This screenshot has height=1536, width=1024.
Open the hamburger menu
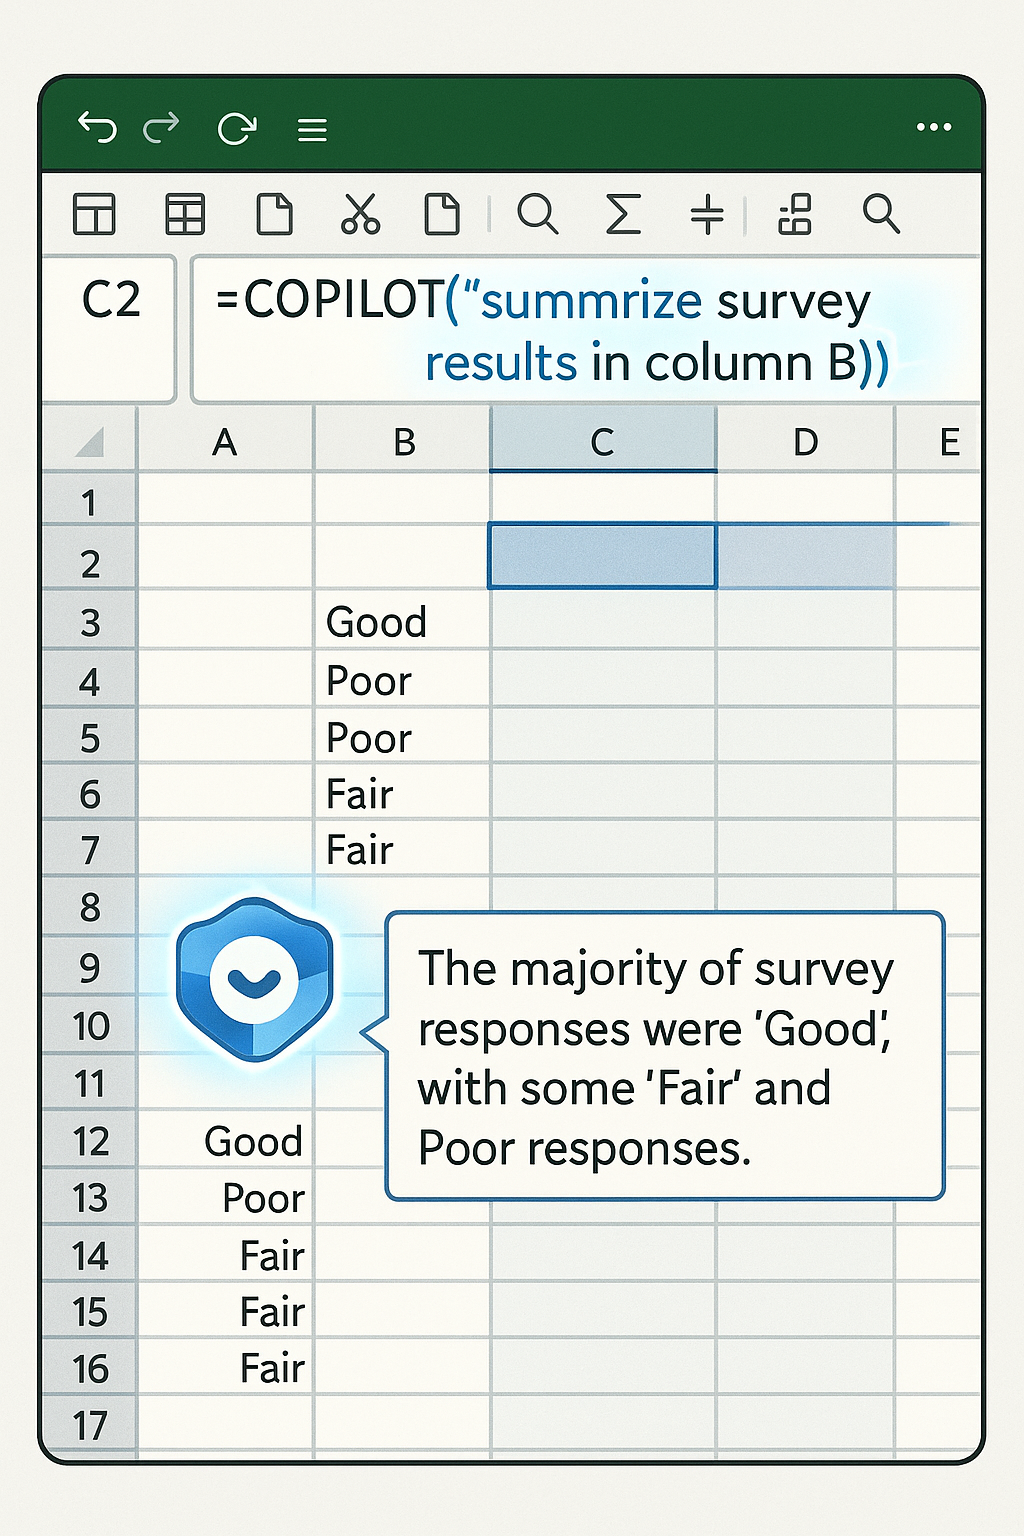[x=312, y=130]
